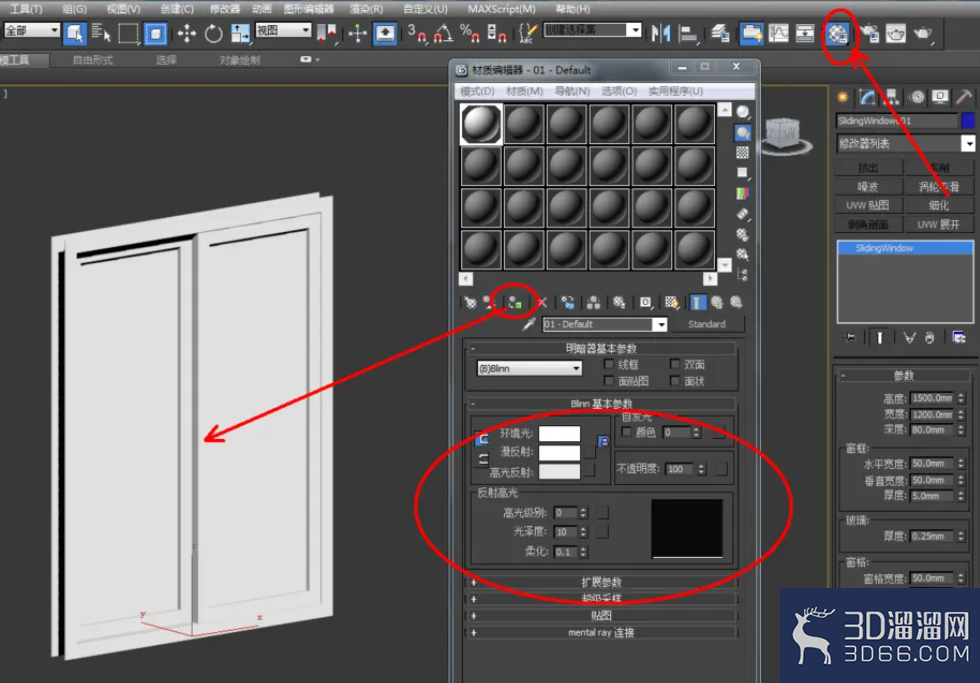Open the 01 - Default material name dropdown
980x683 pixels.
pyautogui.click(x=660, y=324)
